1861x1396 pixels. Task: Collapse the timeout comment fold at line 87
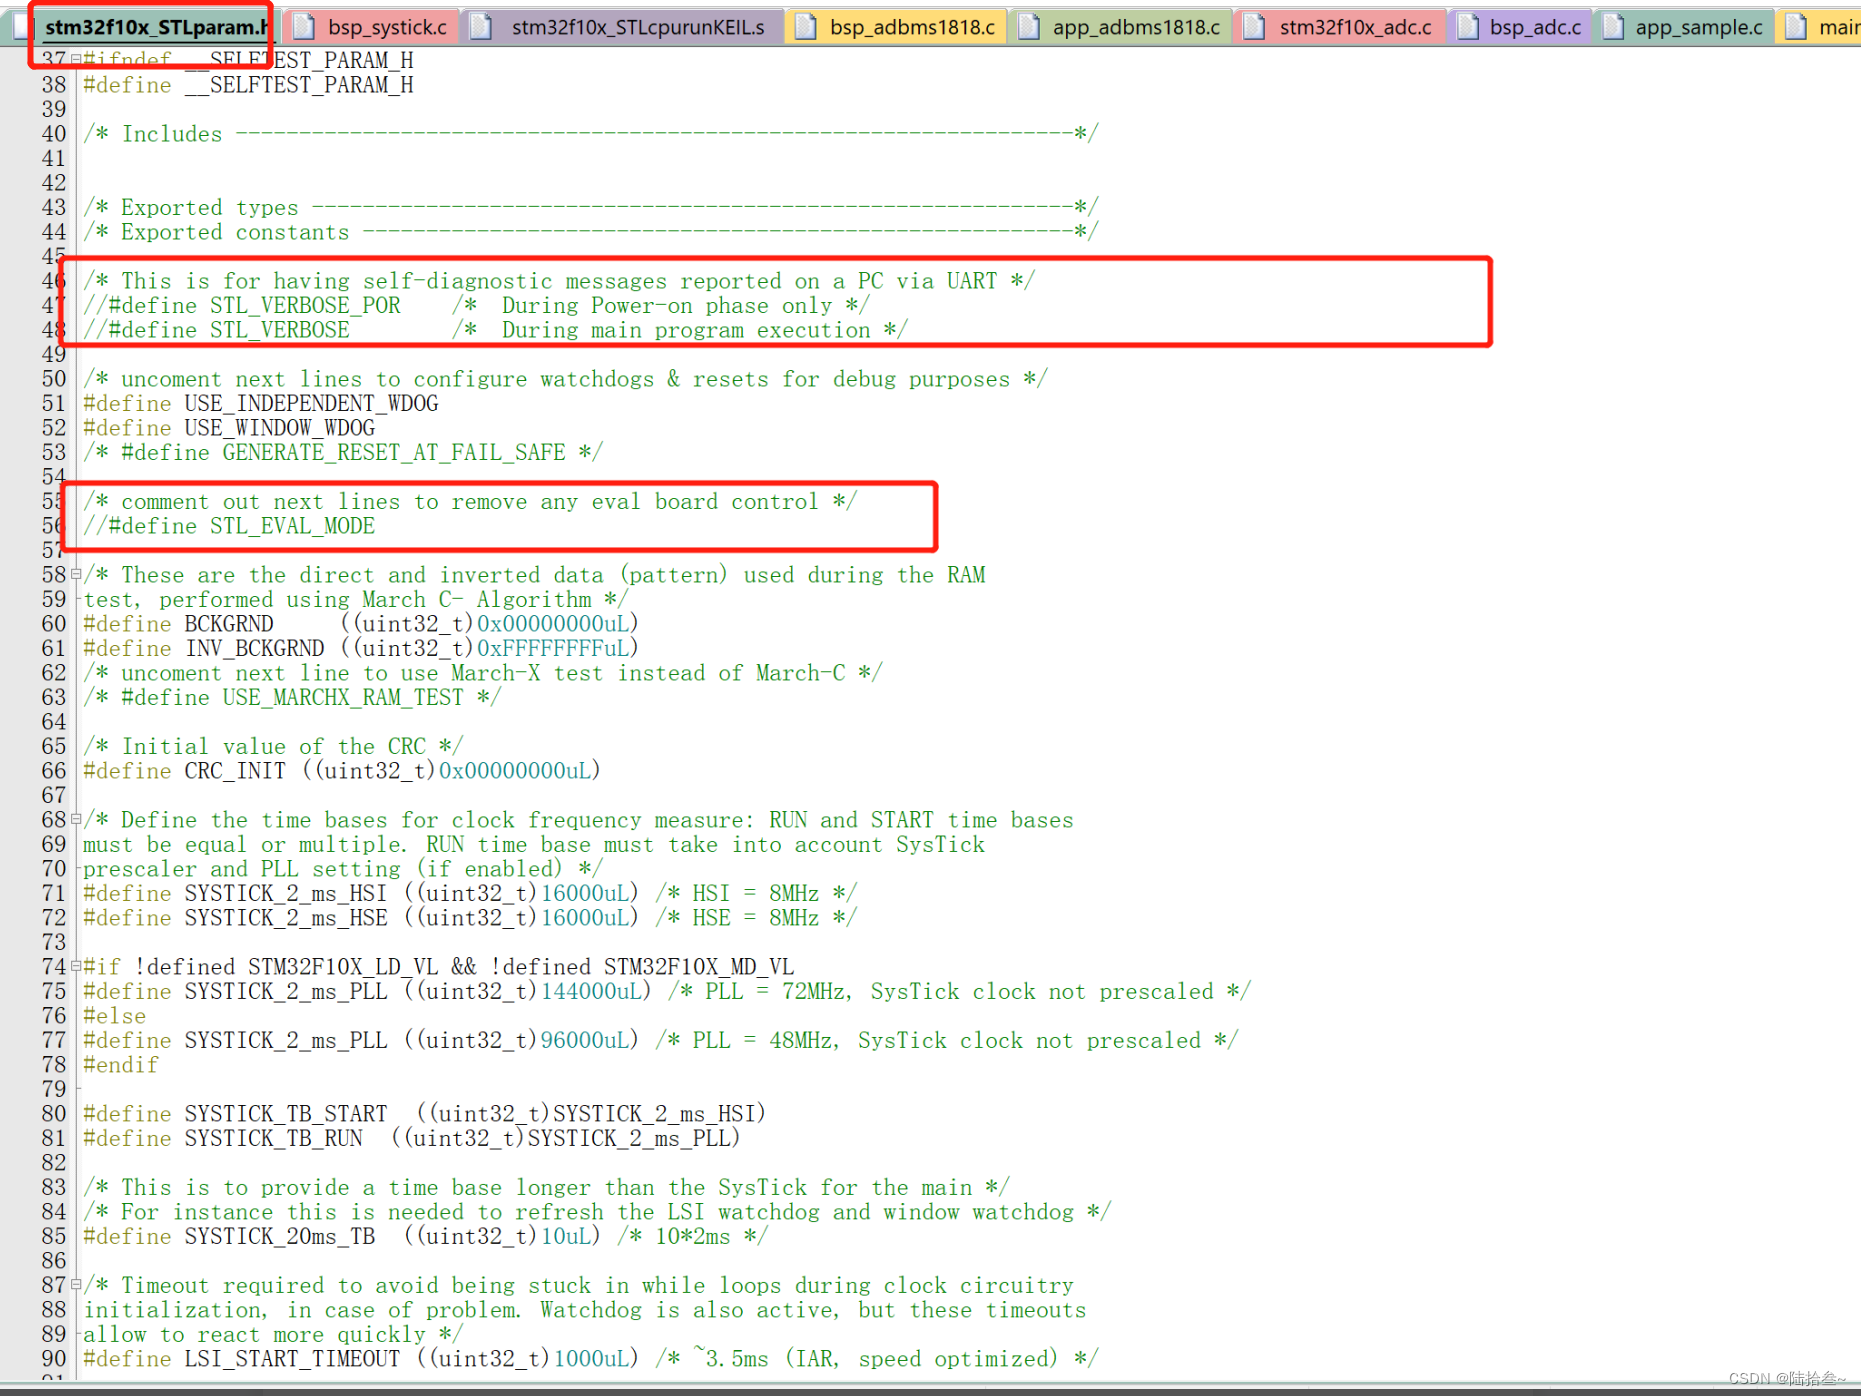click(75, 1286)
